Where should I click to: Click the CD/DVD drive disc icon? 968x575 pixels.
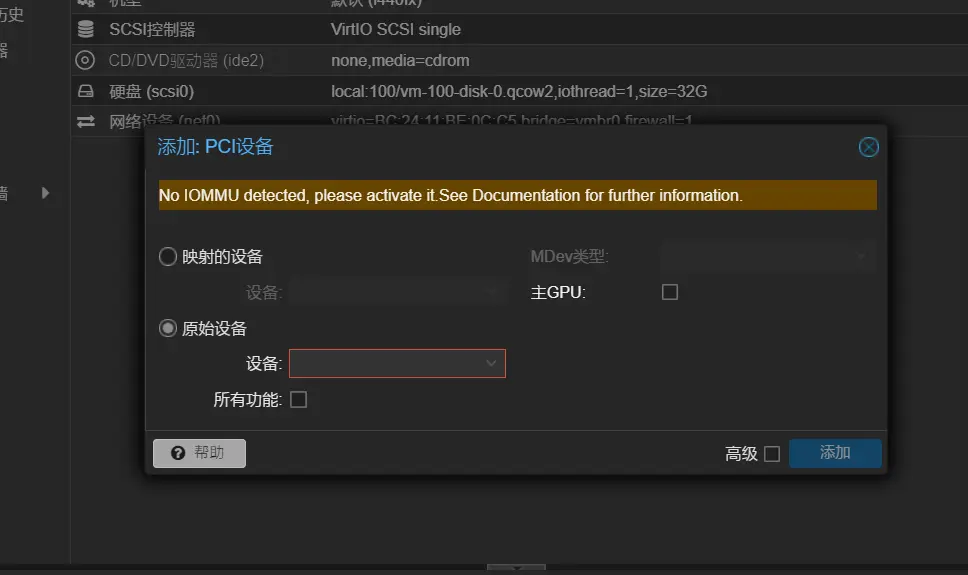click(x=86, y=61)
